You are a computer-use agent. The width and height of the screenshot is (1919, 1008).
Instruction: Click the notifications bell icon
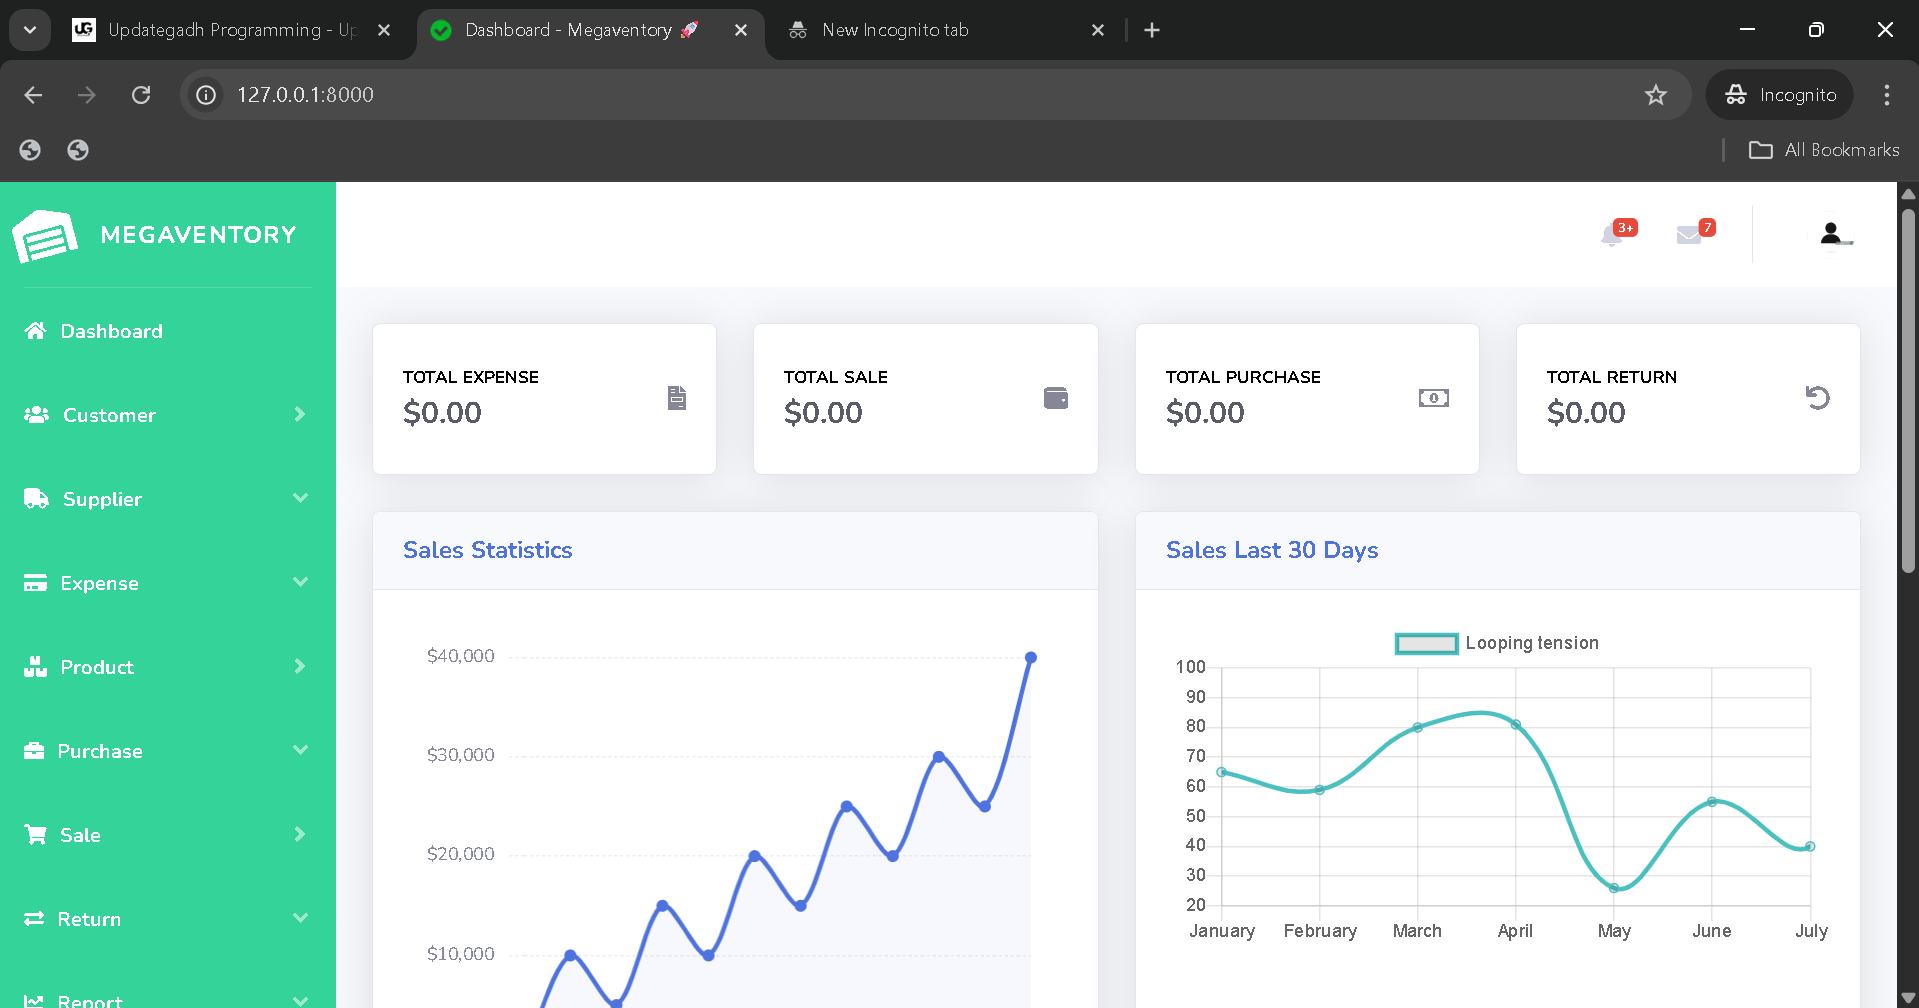click(1611, 235)
